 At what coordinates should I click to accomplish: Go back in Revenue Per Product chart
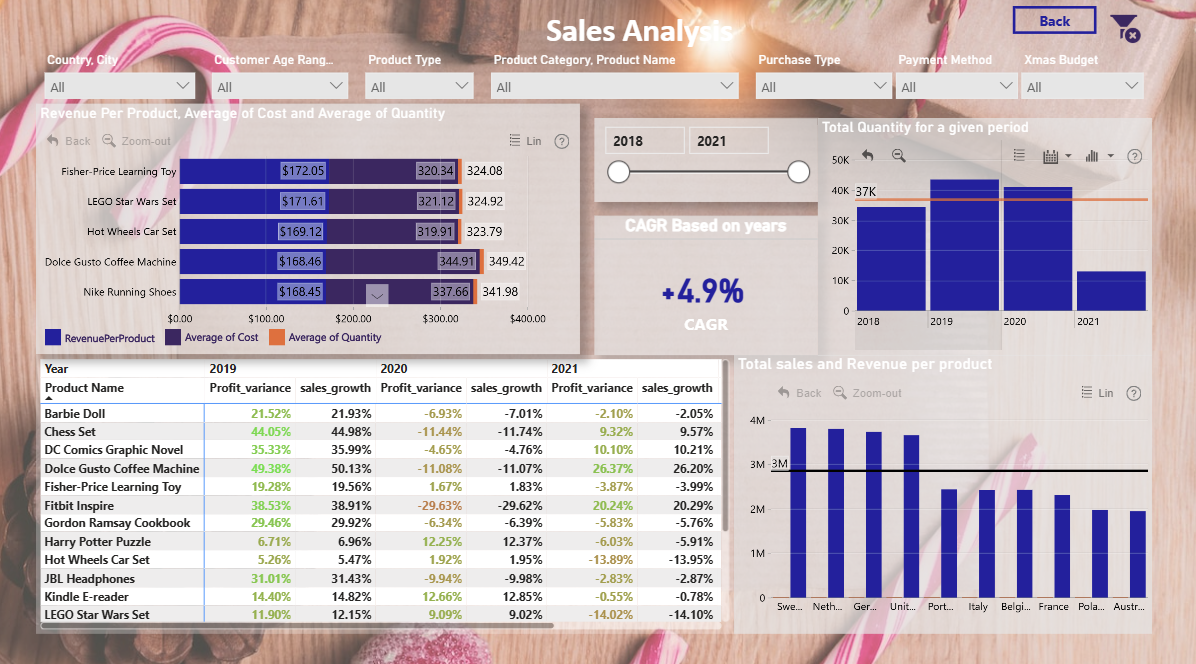[x=69, y=141]
